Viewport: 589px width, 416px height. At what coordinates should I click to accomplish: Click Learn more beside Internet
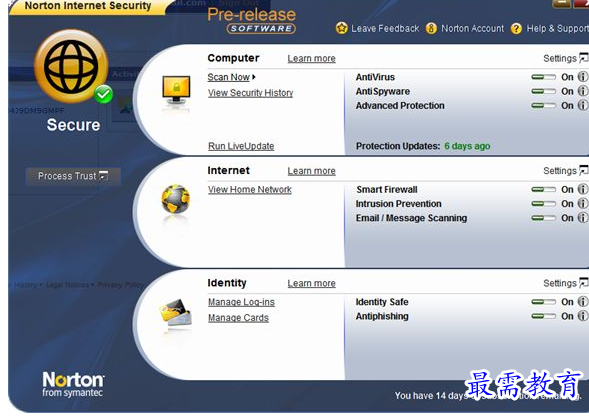point(311,171)
